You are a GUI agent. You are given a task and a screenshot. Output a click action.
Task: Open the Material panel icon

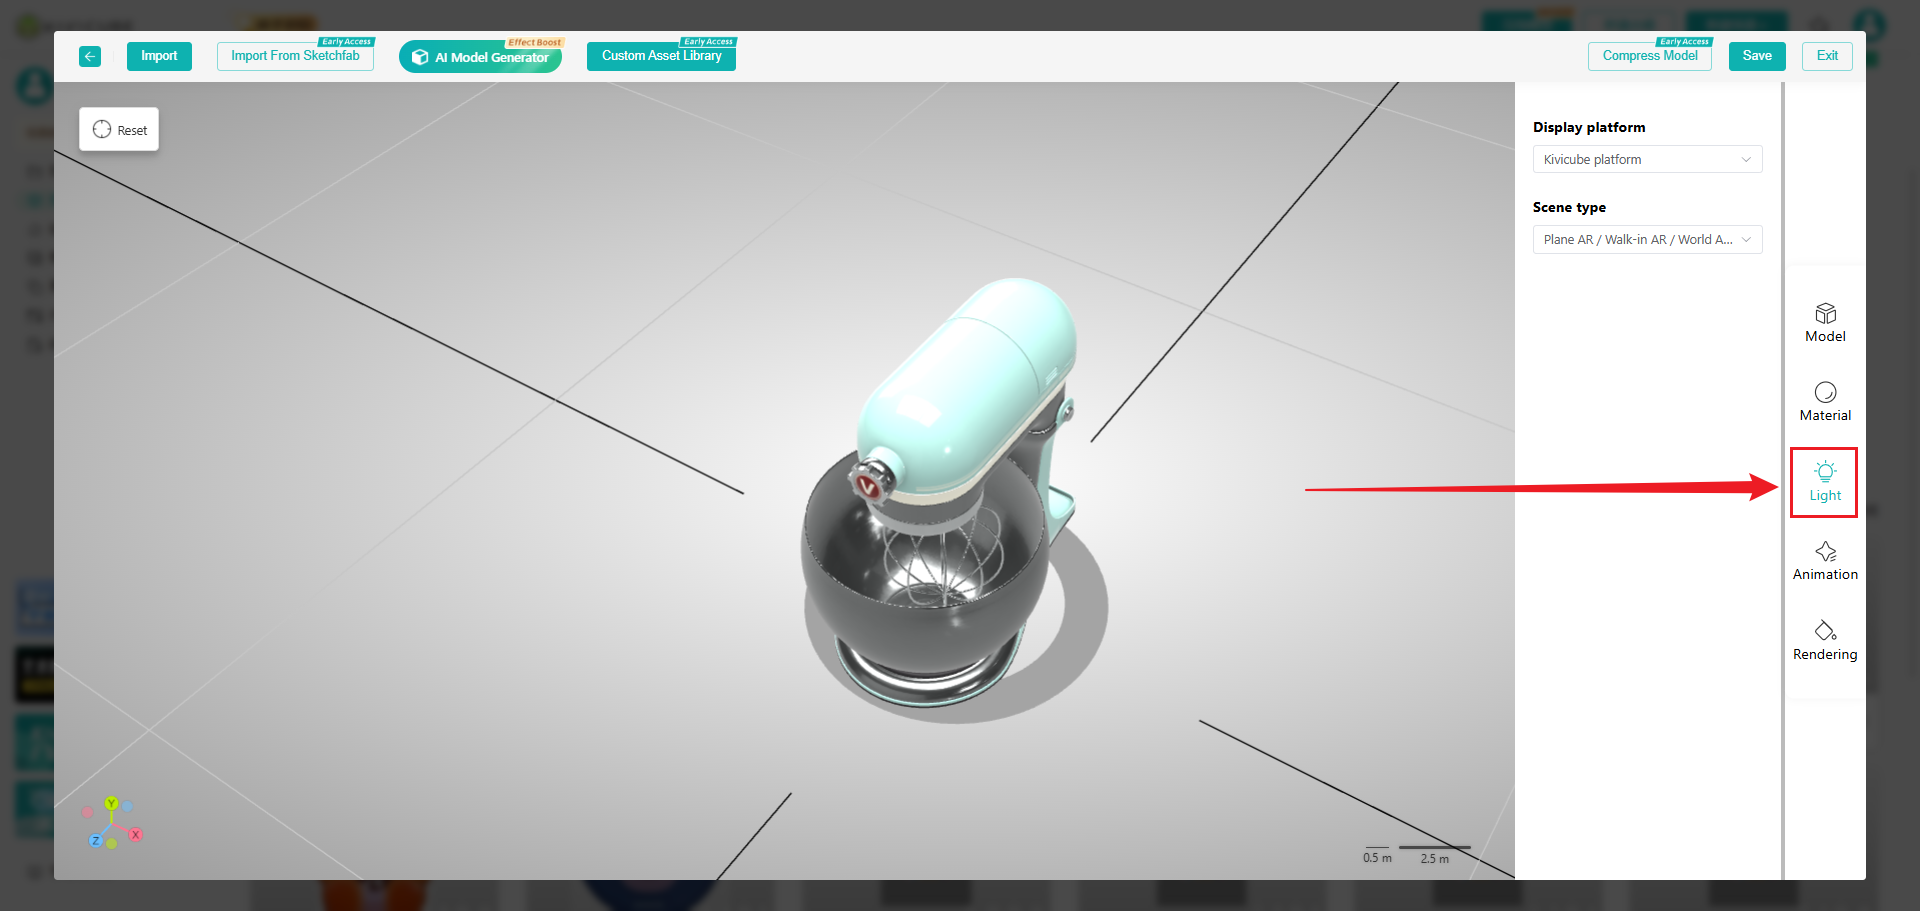(x=1825, y=401)
